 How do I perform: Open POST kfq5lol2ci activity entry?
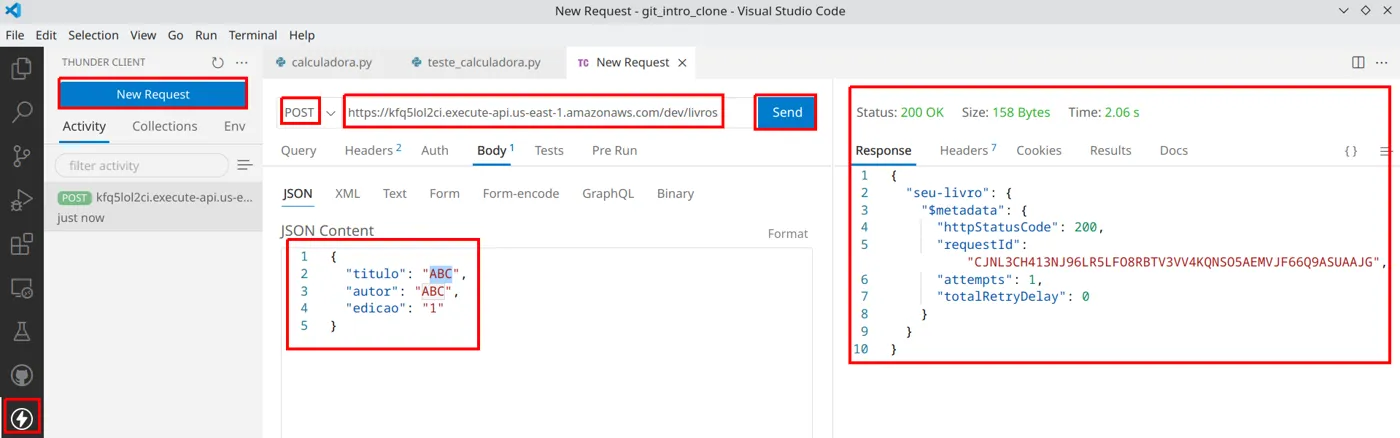[153, 207]
